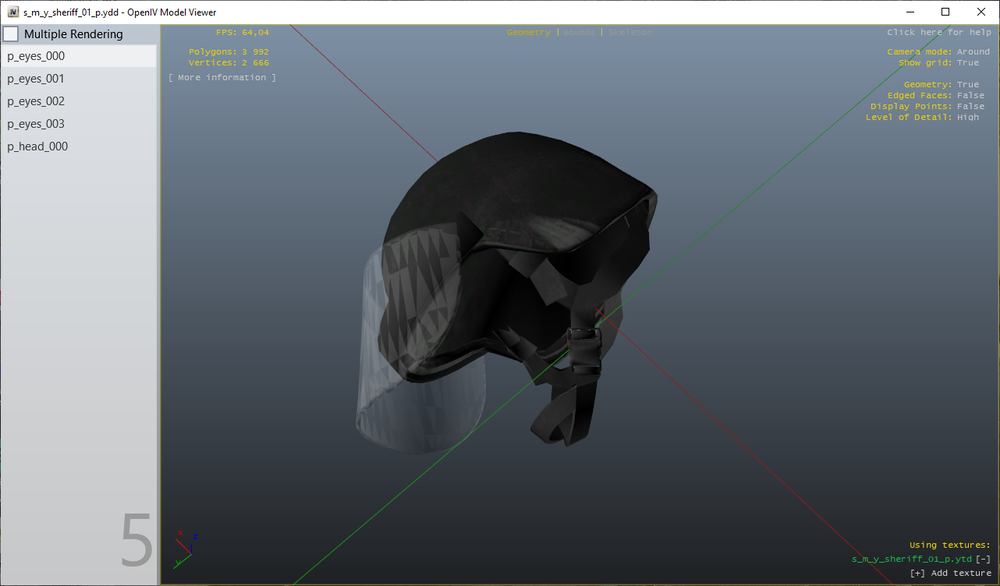1000x586 pixels.
Task: Change the Level of Detail 'High' value
Action: point(968,117)
